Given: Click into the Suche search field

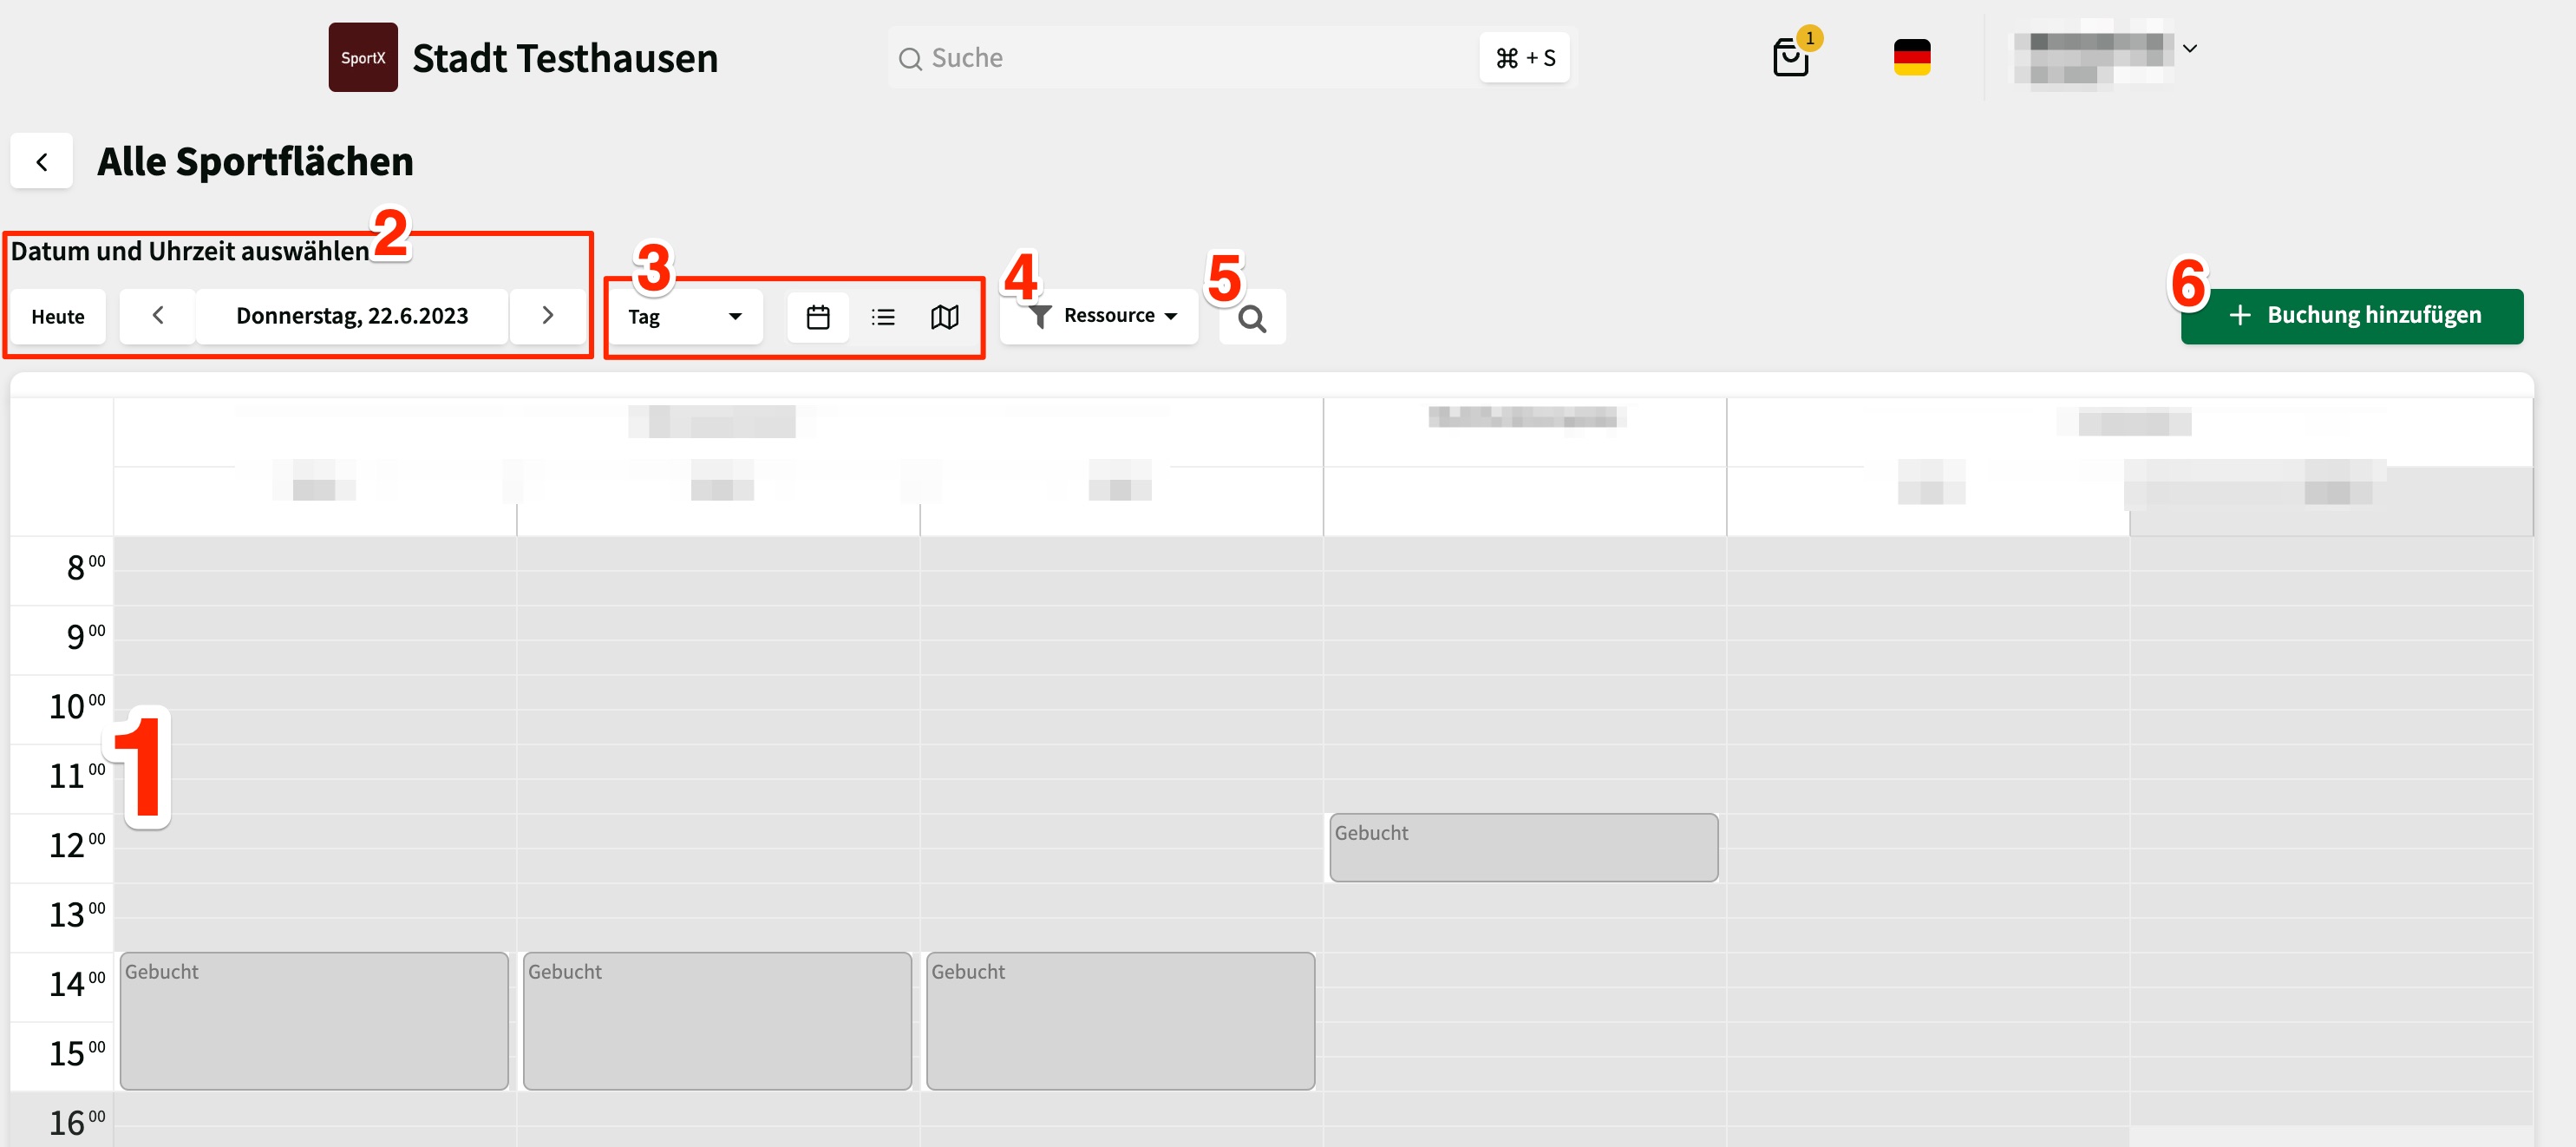Looking at the screenshot, I should pyautogui.click(x=1180, y=58).
